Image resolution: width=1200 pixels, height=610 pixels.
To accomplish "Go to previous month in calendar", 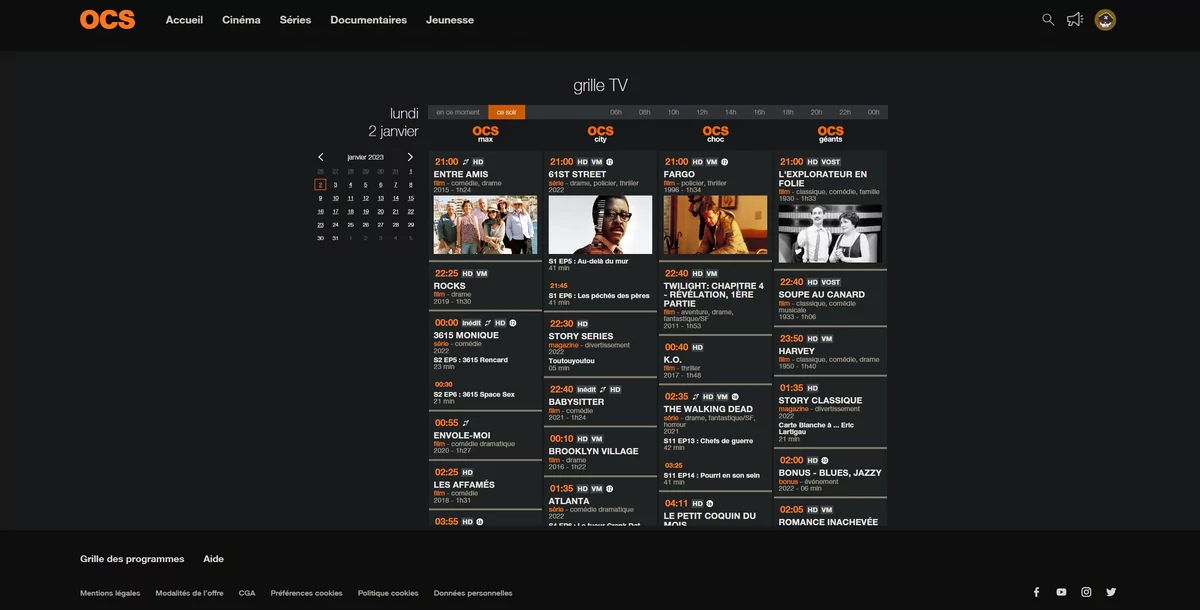I will tap(321, 157).
